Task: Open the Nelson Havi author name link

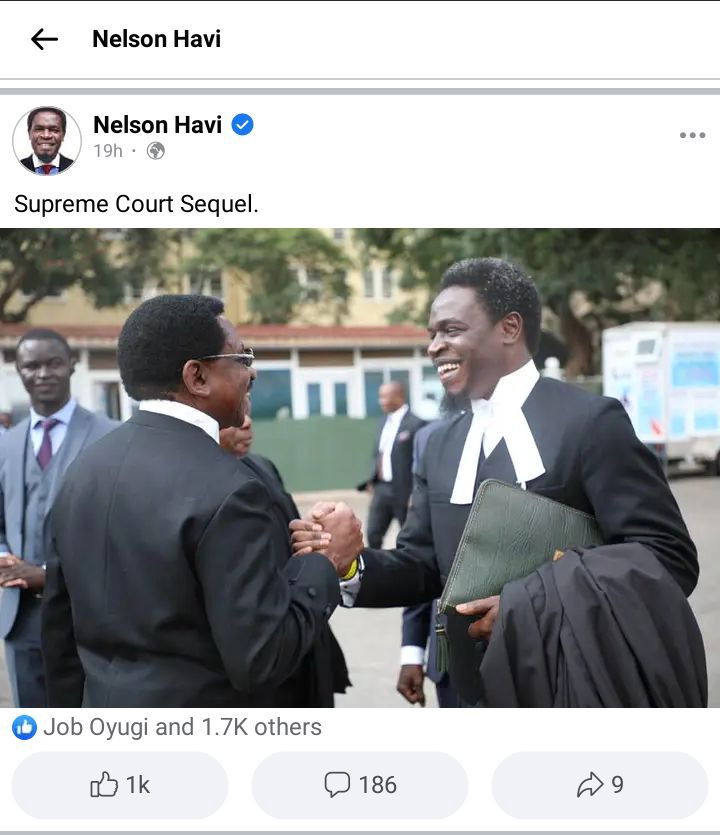Action: click(158, 125)
